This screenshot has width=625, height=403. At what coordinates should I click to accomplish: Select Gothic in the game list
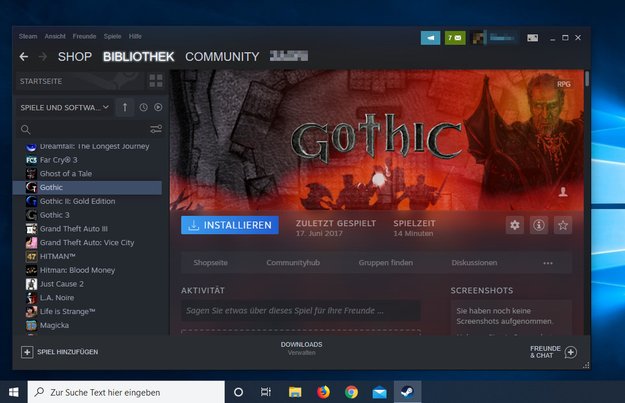88,188
